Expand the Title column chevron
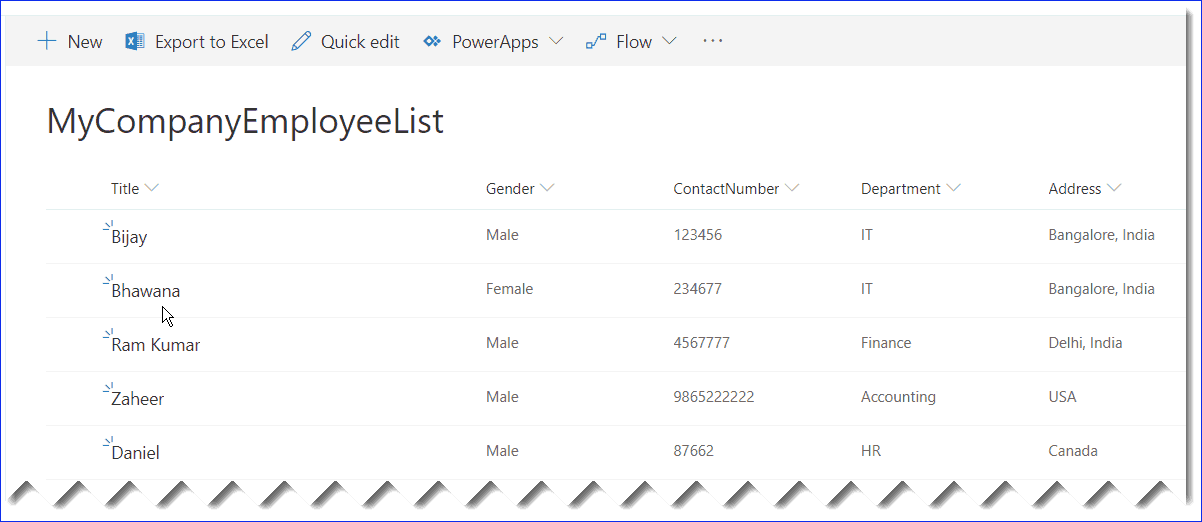 click(152, 188)
